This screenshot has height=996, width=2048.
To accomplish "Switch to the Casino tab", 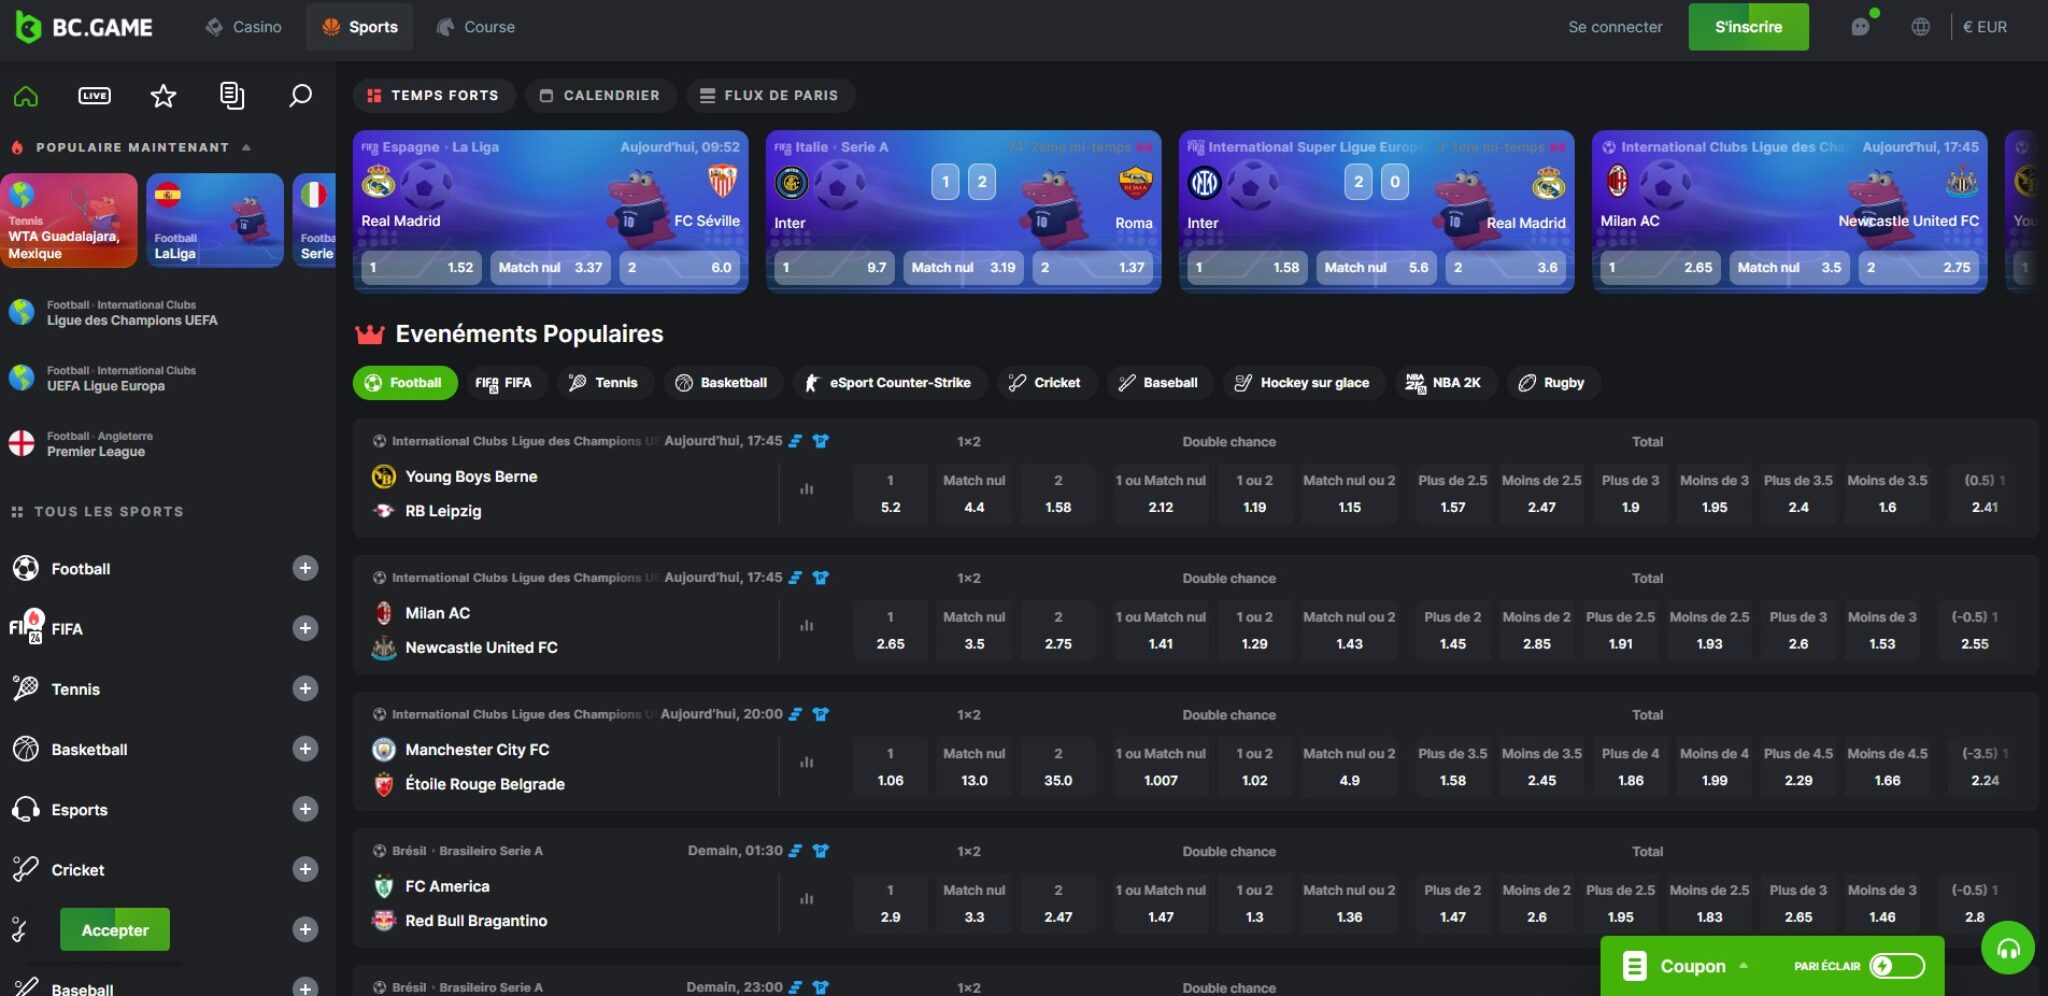I will tap(243, 27).
